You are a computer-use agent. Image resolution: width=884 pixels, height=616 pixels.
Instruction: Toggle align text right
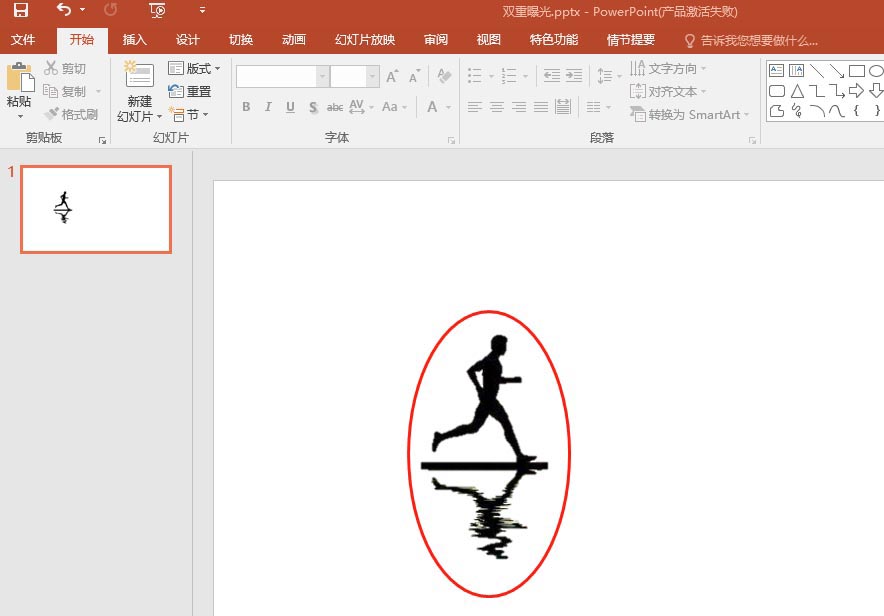coord(519,107)
